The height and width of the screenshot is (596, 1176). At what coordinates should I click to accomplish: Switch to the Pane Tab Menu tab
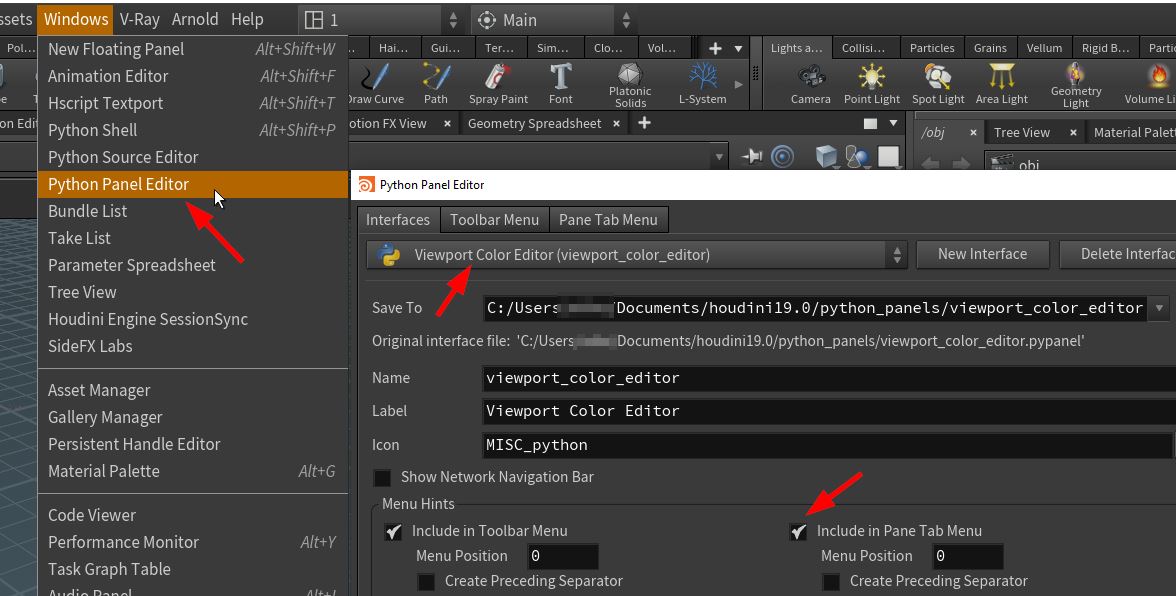click(x=608, y=220)
